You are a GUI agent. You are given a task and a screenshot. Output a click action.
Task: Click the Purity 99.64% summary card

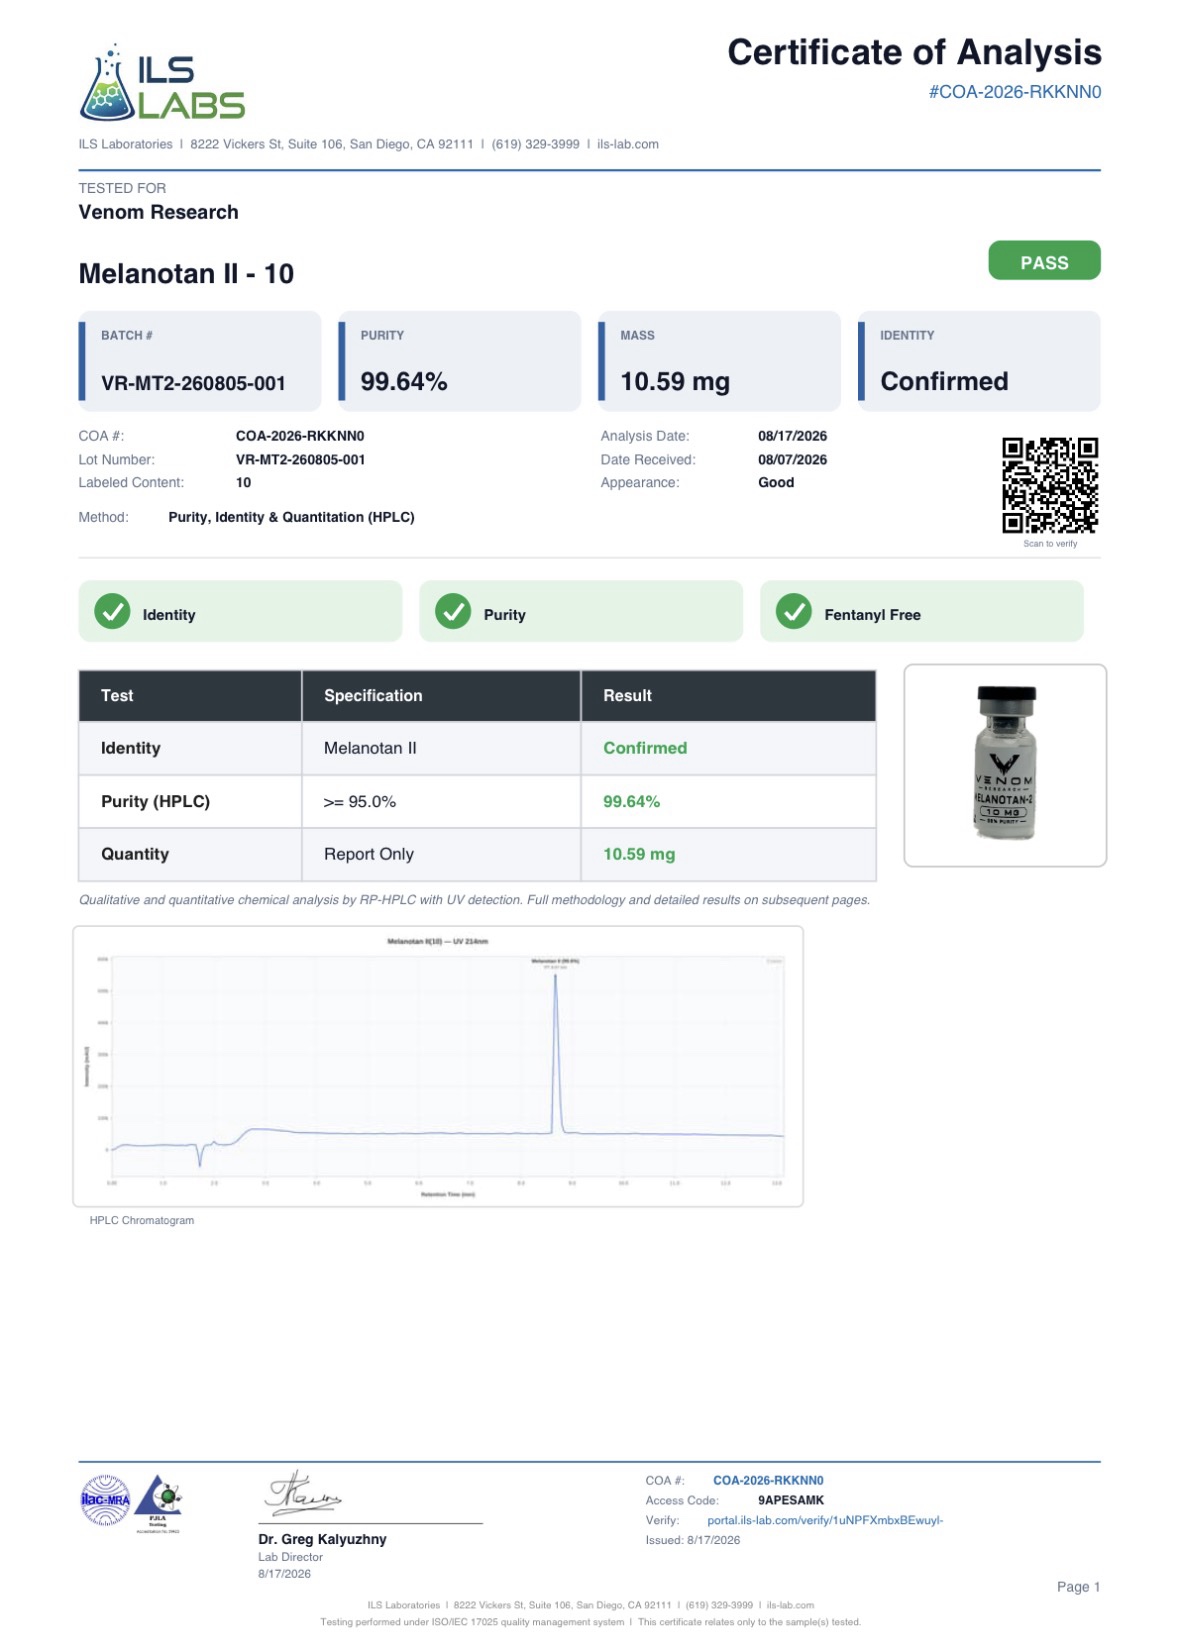pyautogui.click(x=459, y=361)
